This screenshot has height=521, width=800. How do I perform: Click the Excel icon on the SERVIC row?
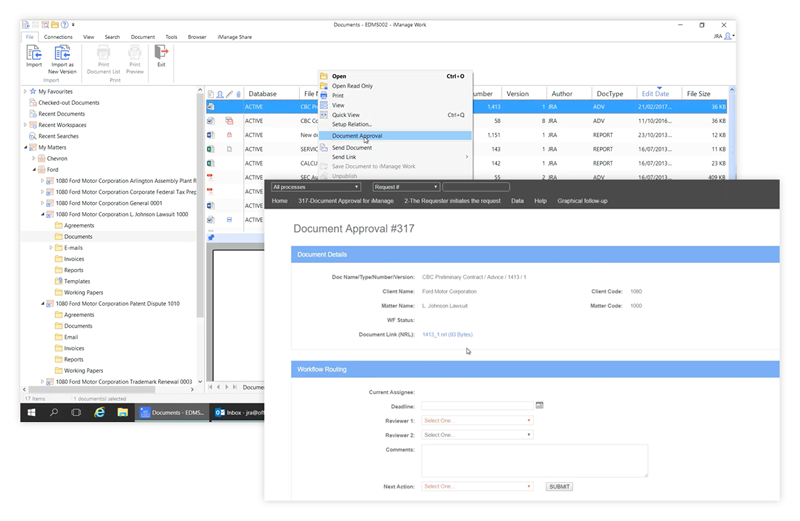point(210,149)
